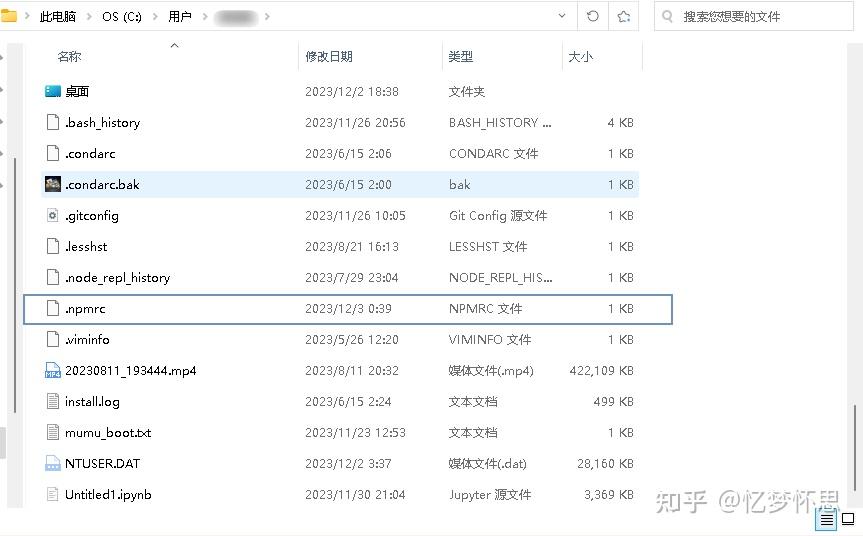The width and height of the screenshot is (863, 536).
Task: Refresh the current folder view
Action: tap(593, 16)
